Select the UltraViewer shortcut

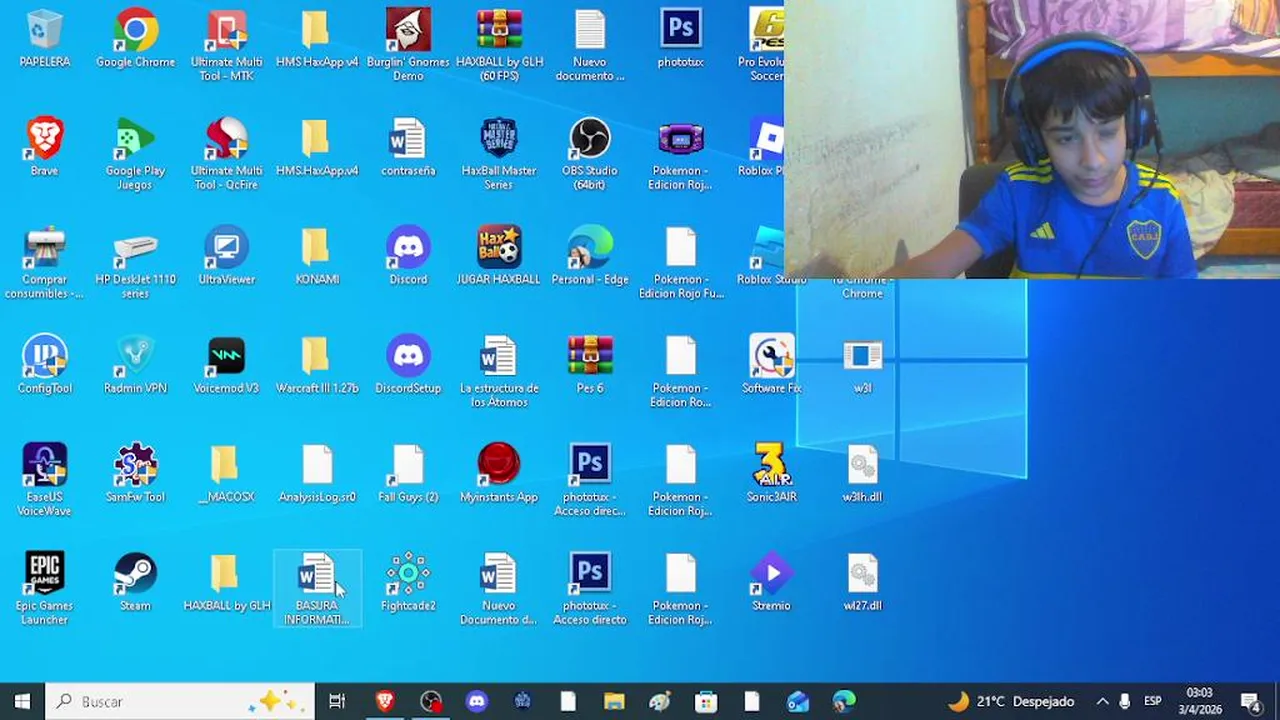tap(226, 257)
